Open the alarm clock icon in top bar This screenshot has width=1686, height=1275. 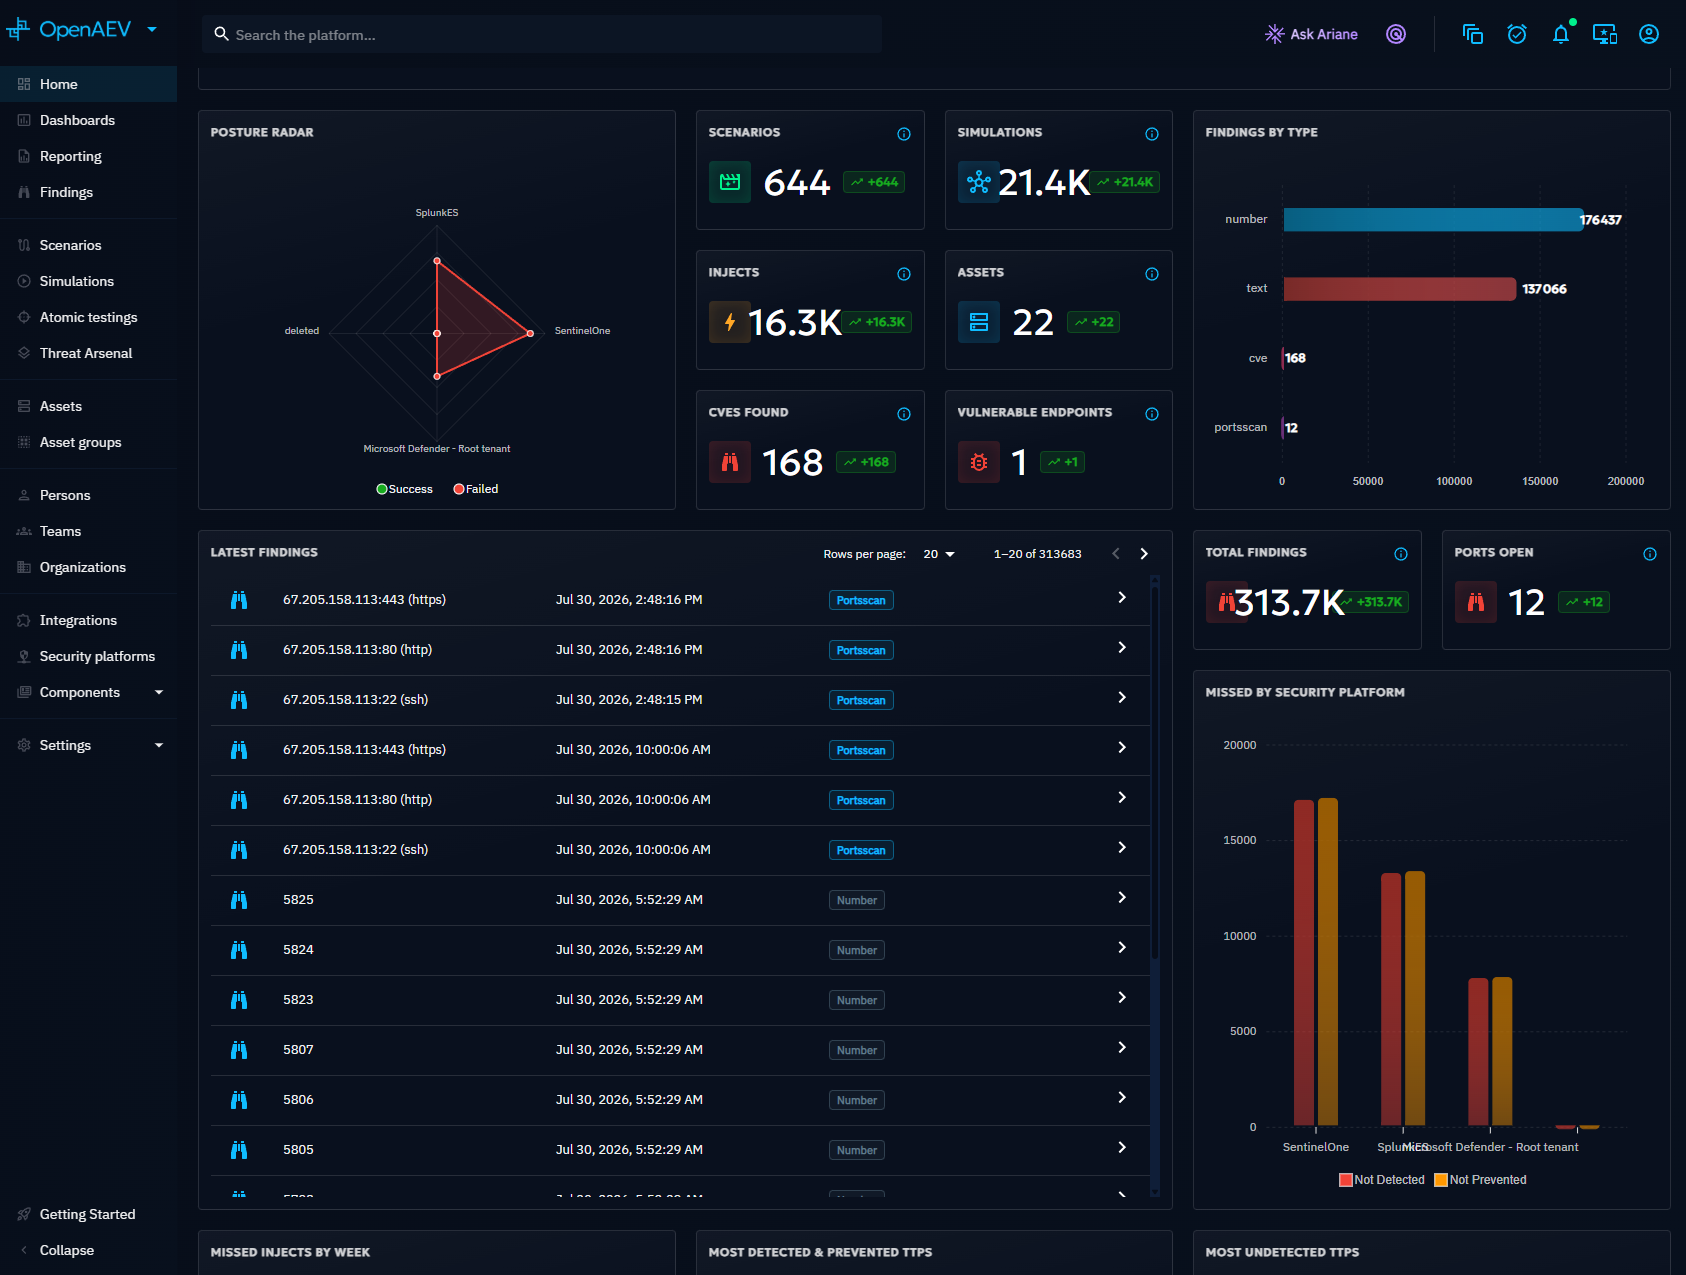(x=1517, y=34)
